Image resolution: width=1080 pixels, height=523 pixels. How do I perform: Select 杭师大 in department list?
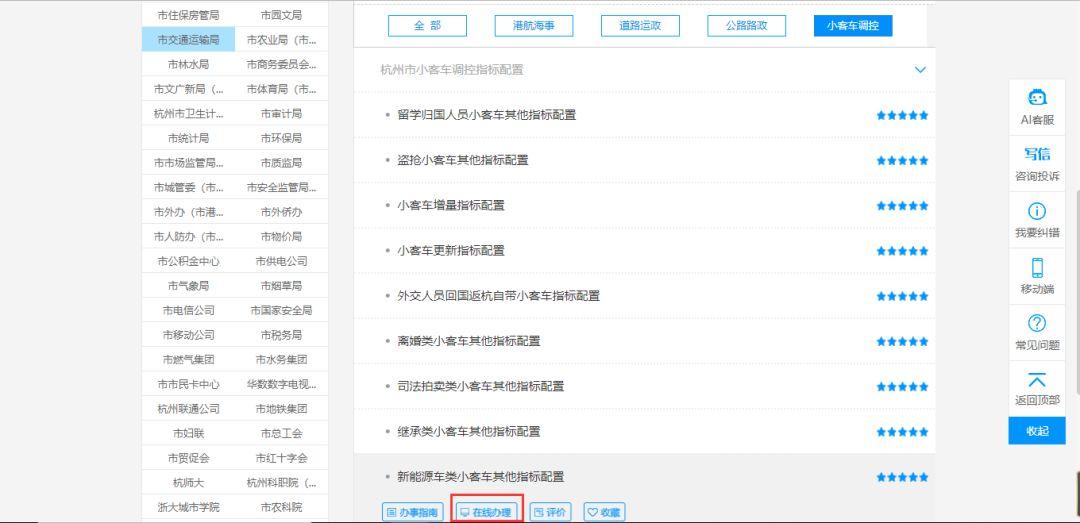coord(188,483)
